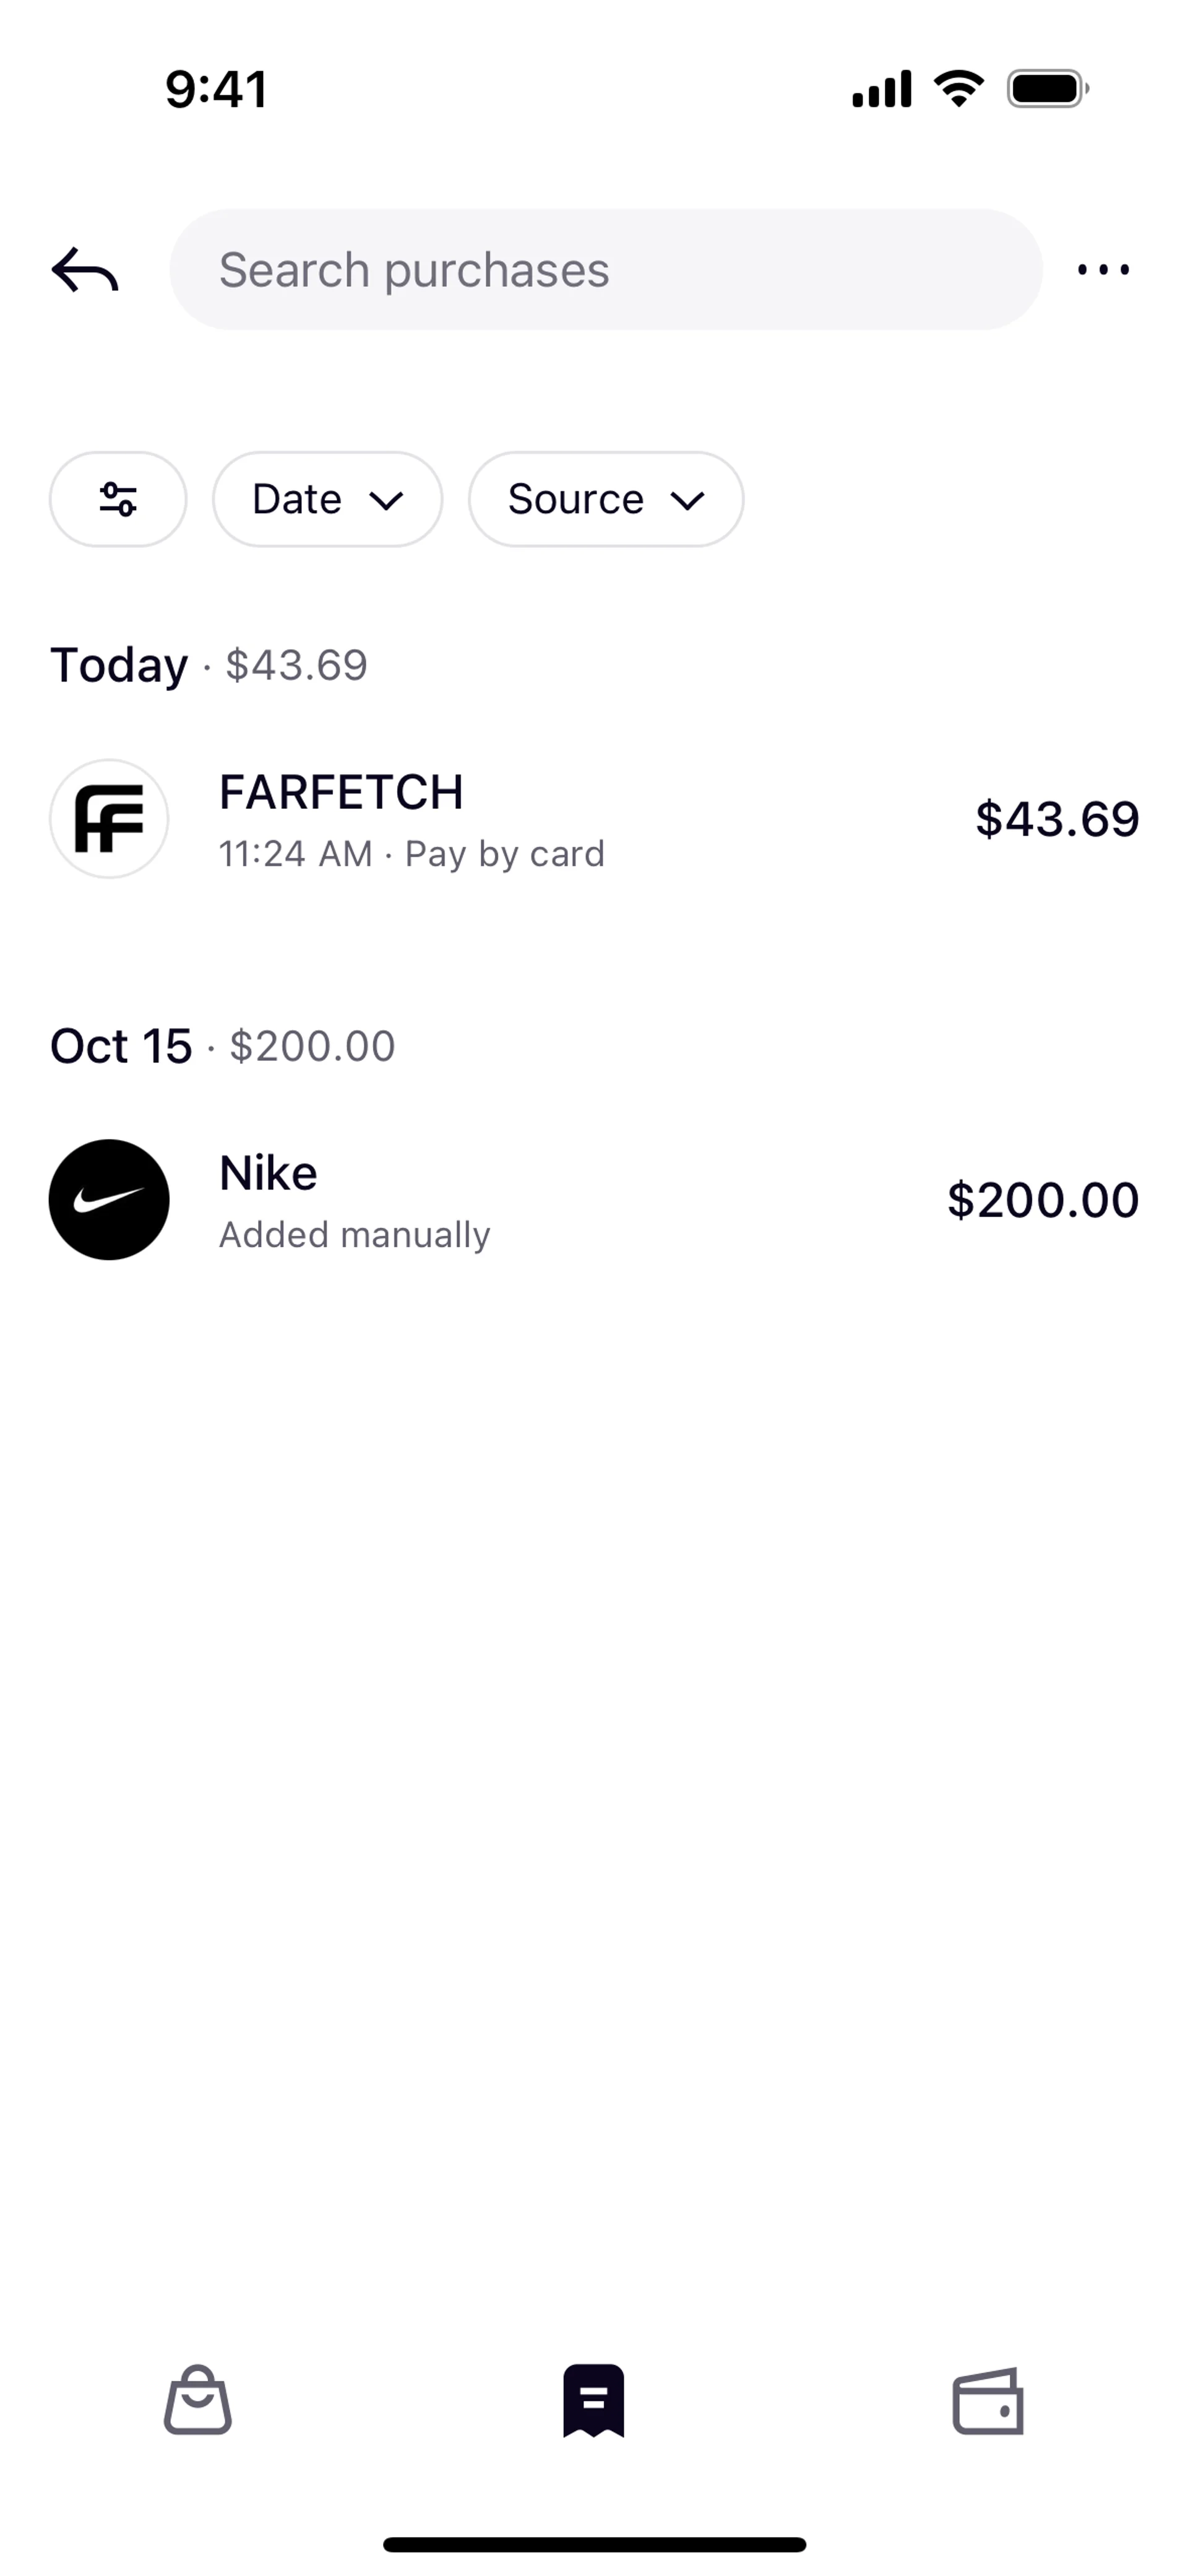
Task: Tap the Nike swoosh logo
Action: (109, 1200)
